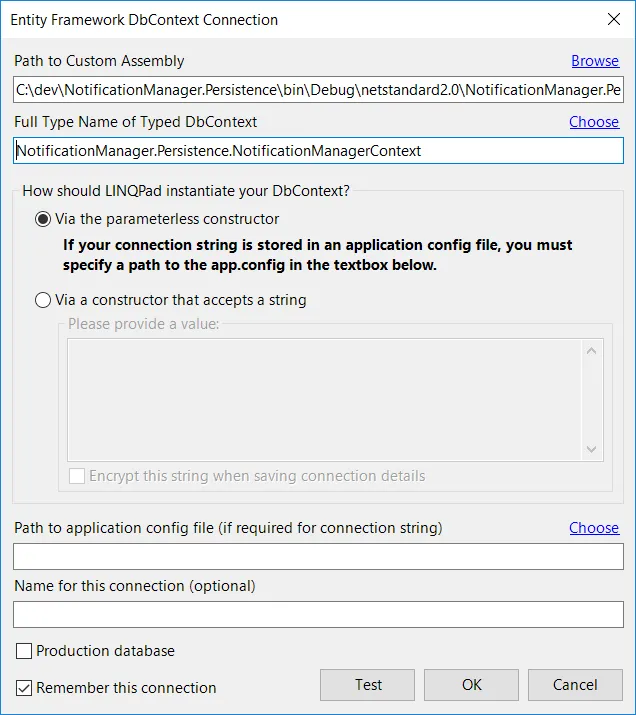Image resolution: width=636 pixels, height=715 pixels.
Task: Click scroll up arrow in value box
Action: pyautogui.click(x=591, y=351)
